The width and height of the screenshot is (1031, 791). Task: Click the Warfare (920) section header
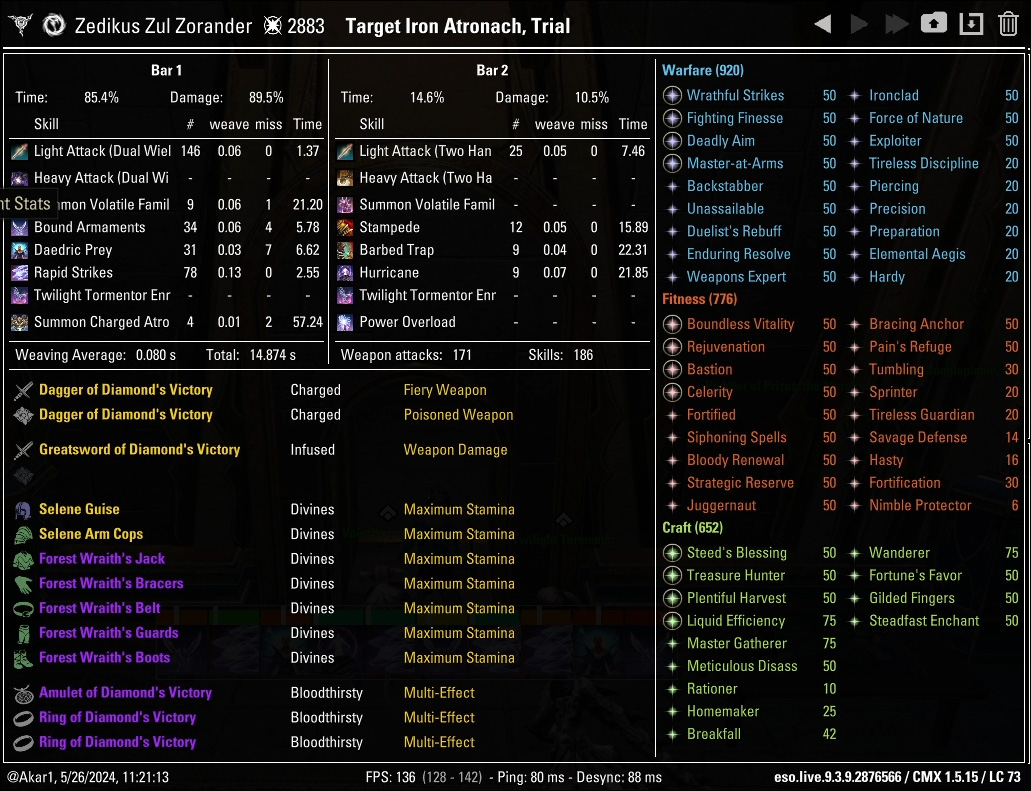pyautogui.click(x=703, y=71)
